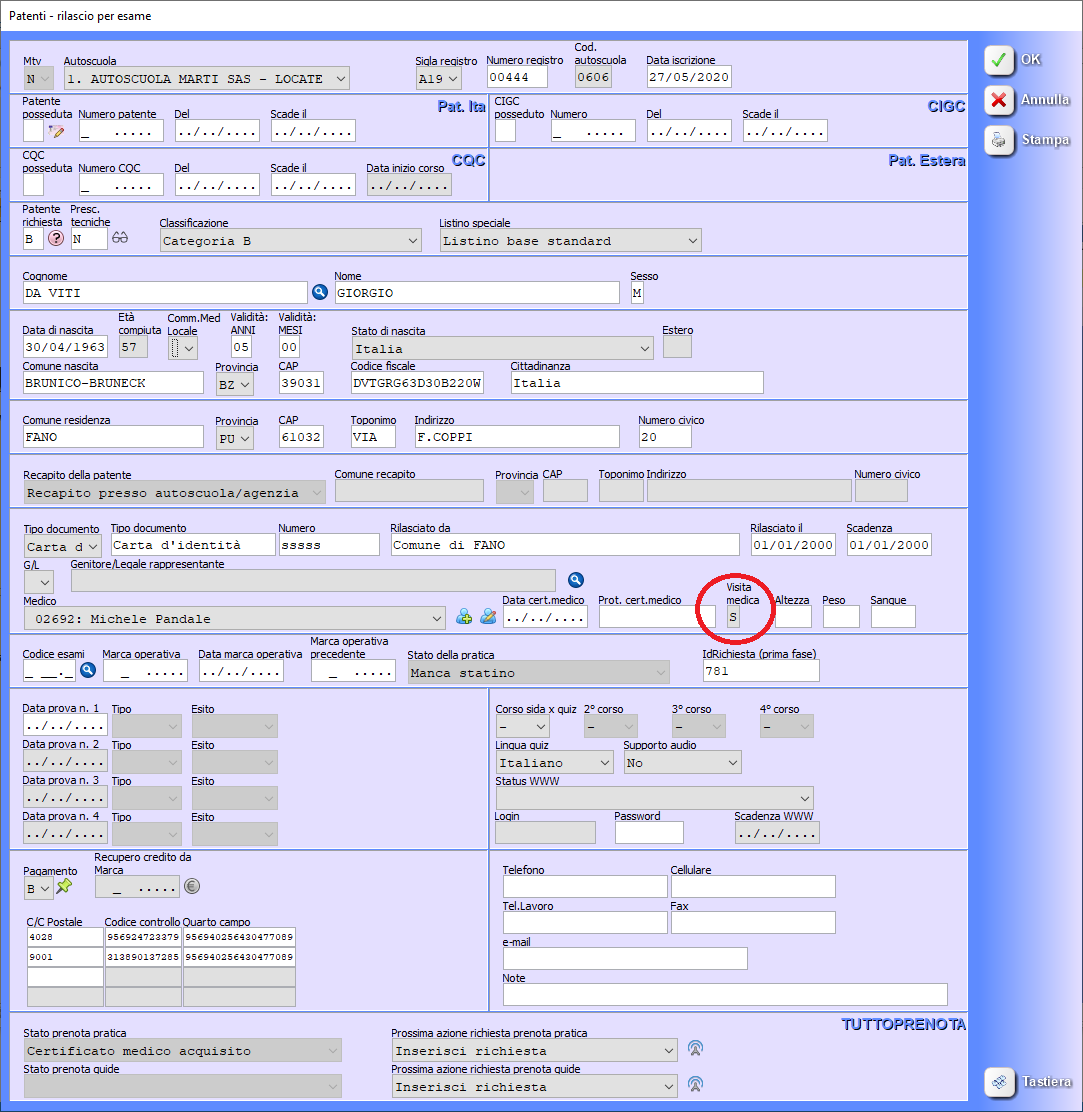1083x1112 pixels.
Task: Open the Tastiera keyboard button
Action: coord(1028,1081)
